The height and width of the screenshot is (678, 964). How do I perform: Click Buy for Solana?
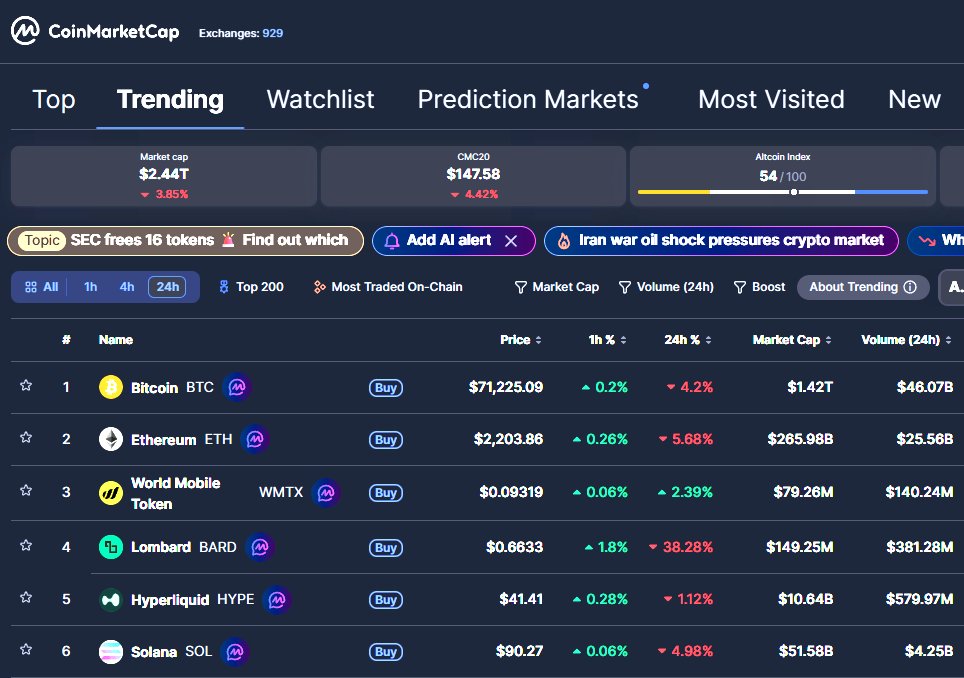(385, 652)
